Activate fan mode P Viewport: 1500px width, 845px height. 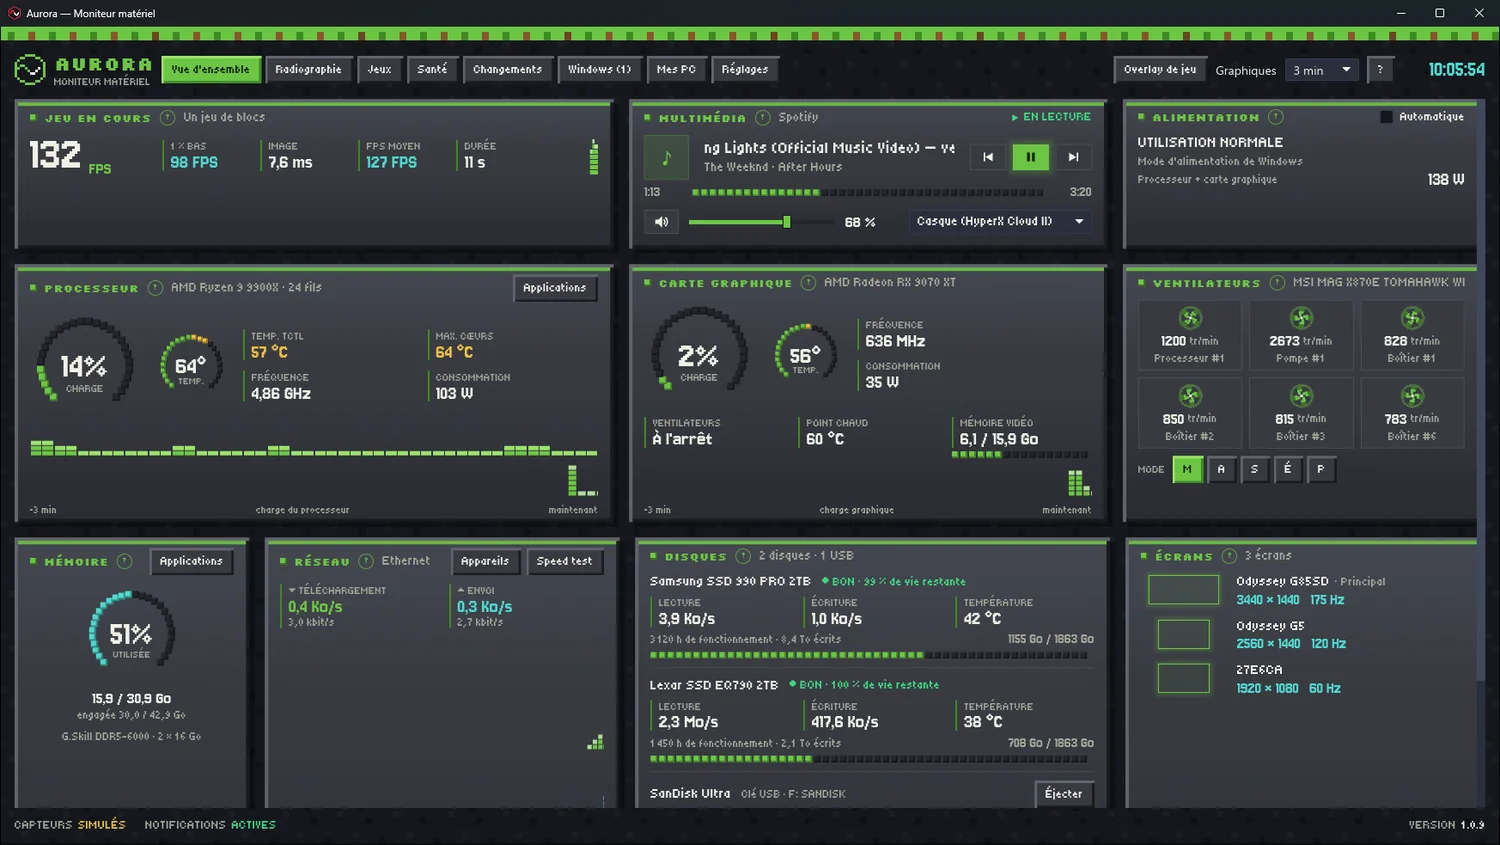[1321, 469]
